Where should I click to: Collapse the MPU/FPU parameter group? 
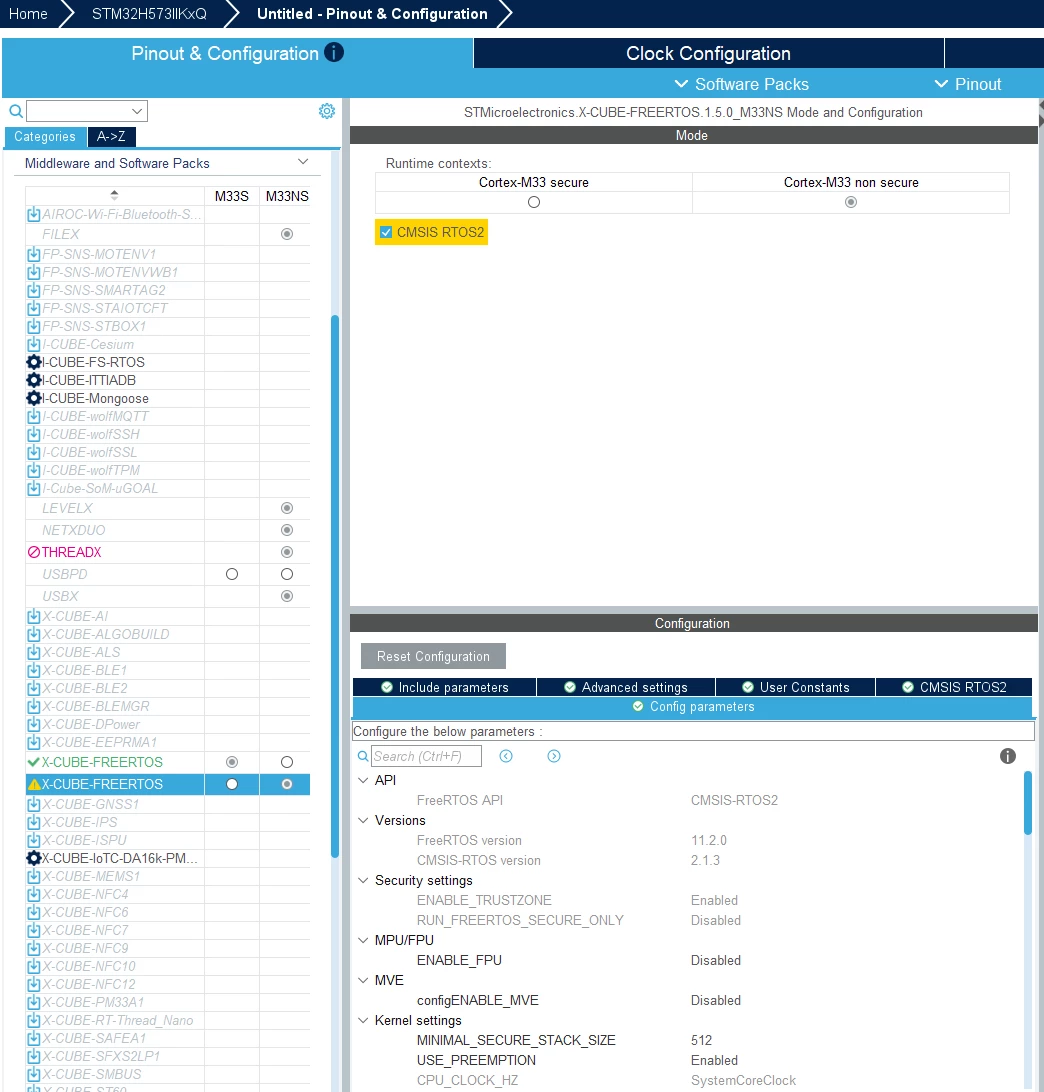coord(363,940)
